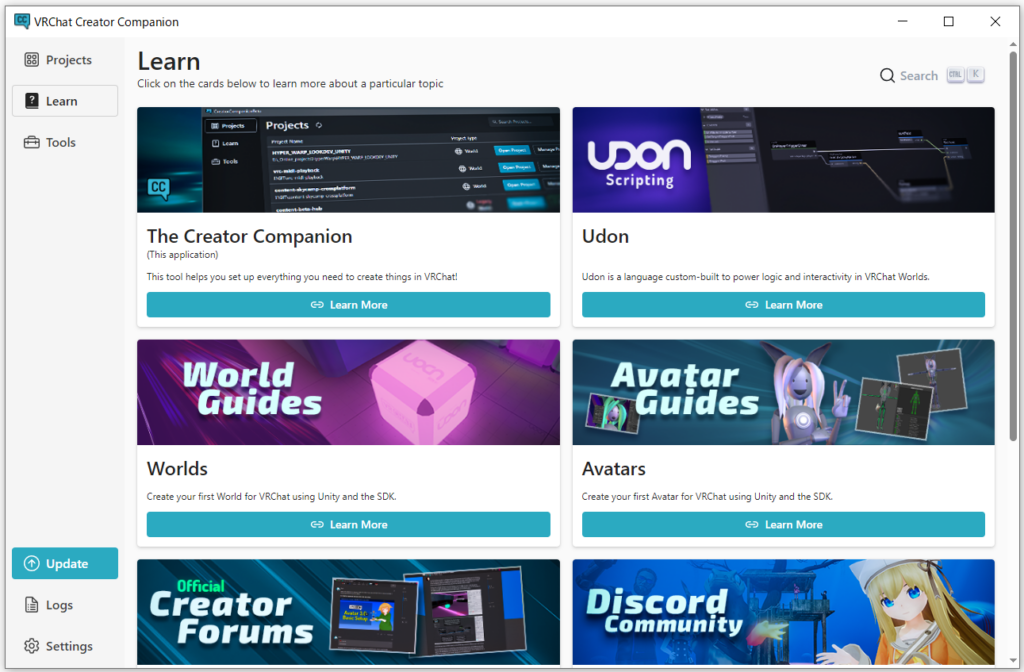
Task: Open the Creator Companion banner thumbnail
Action: pos(348,160)
